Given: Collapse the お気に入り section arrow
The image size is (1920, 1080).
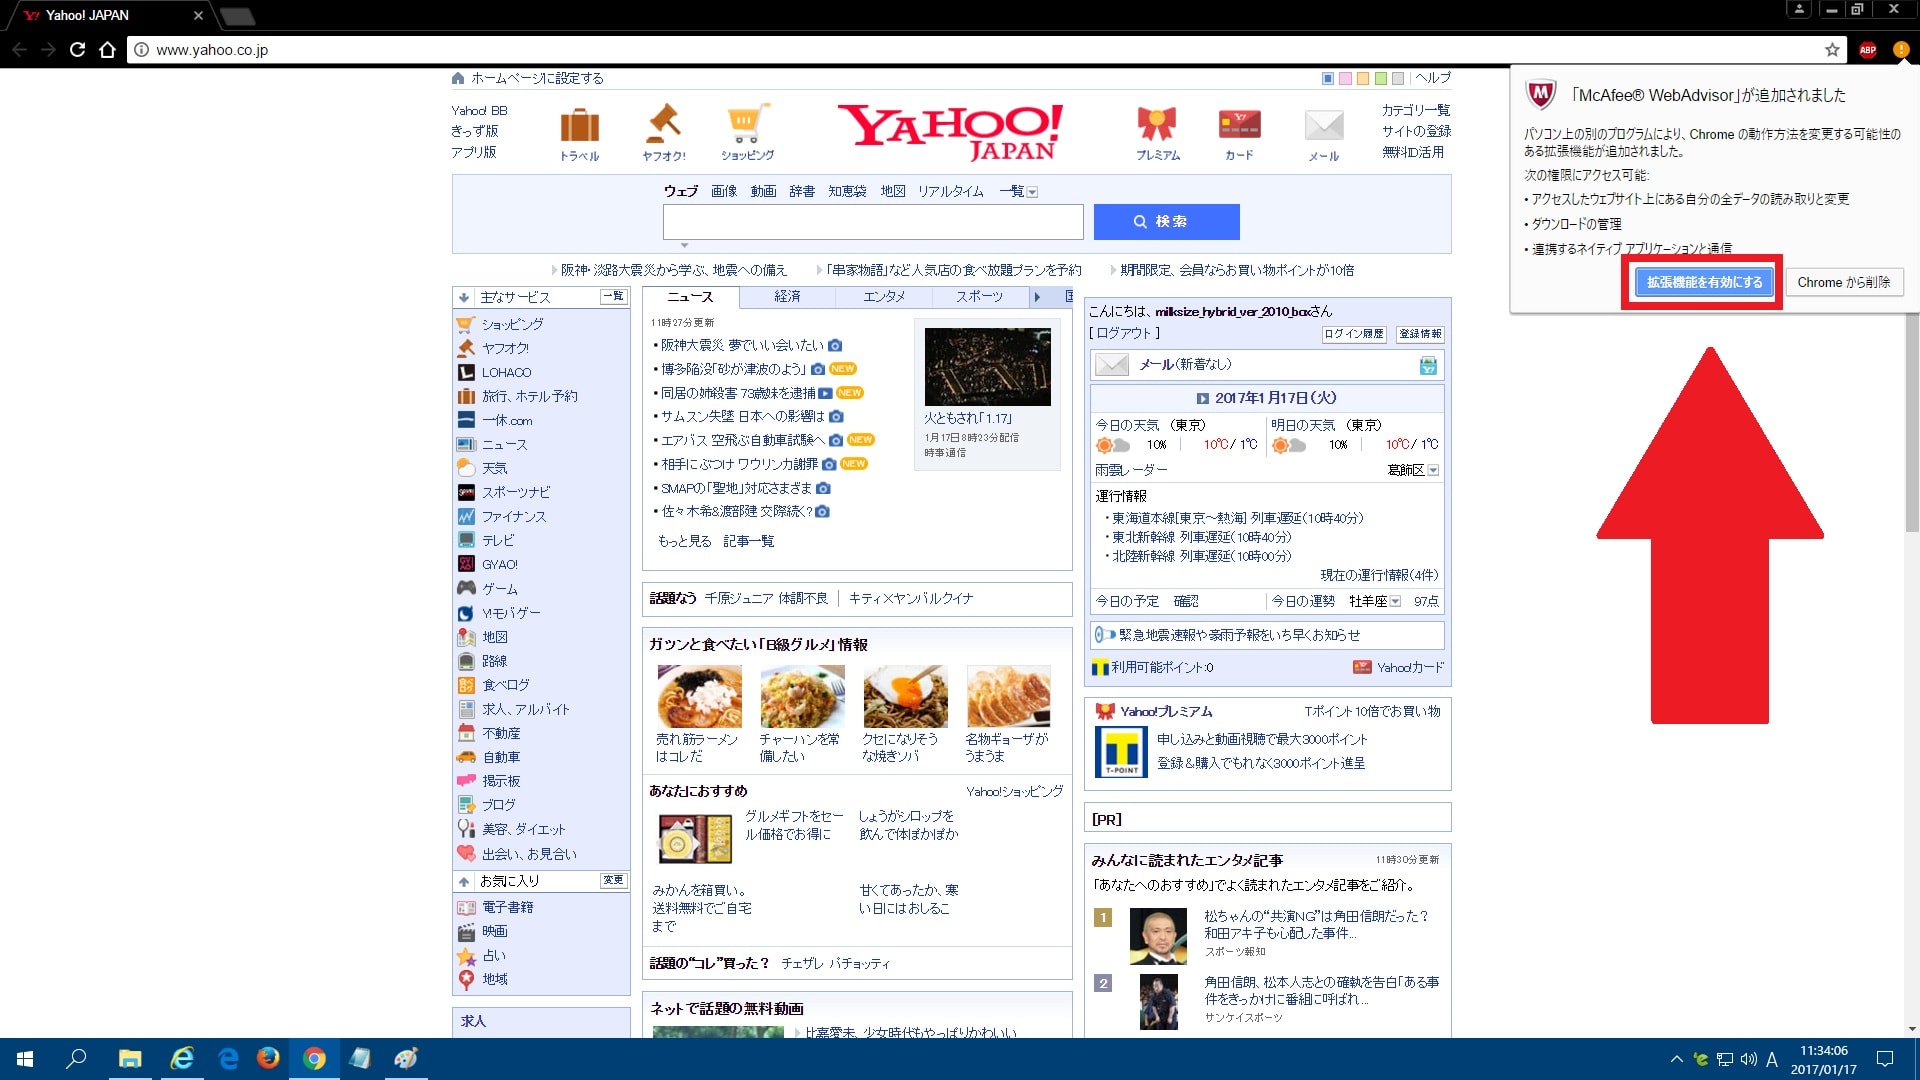Looking at the screenshot, I should click(464, 881).
